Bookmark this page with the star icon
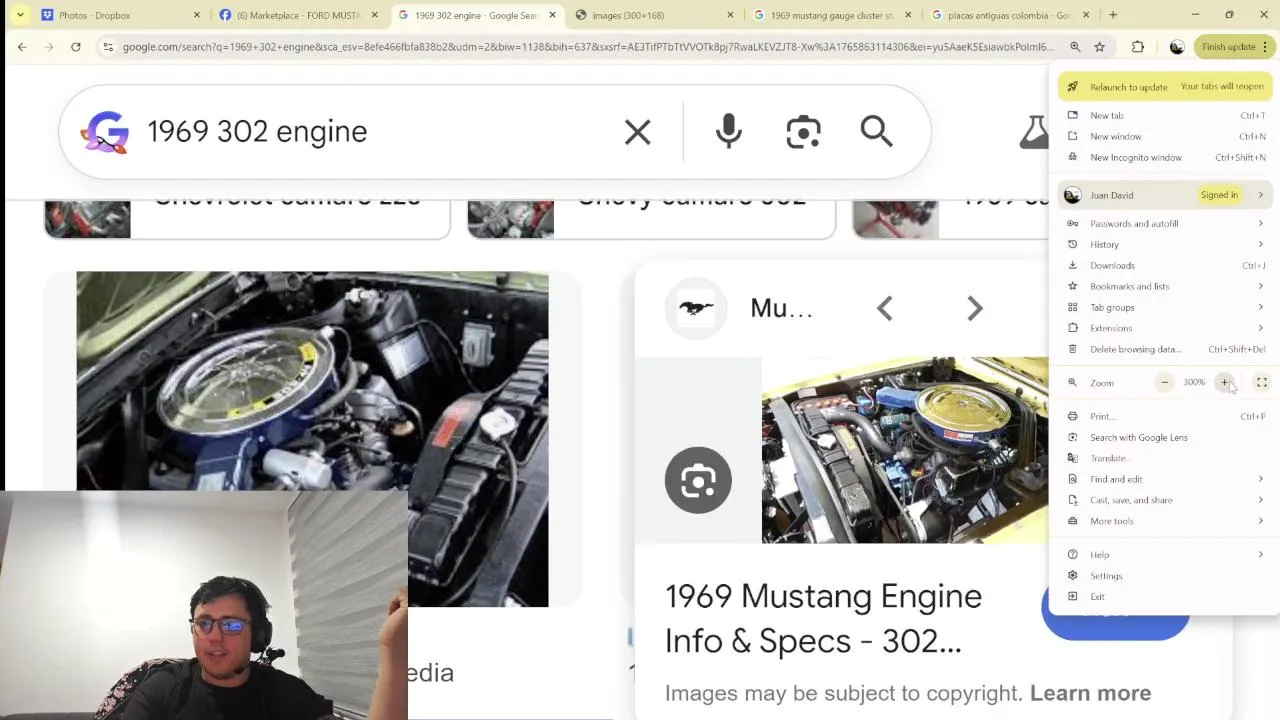This screenshot has width=1280, height=720. [x=1099, y=47]
